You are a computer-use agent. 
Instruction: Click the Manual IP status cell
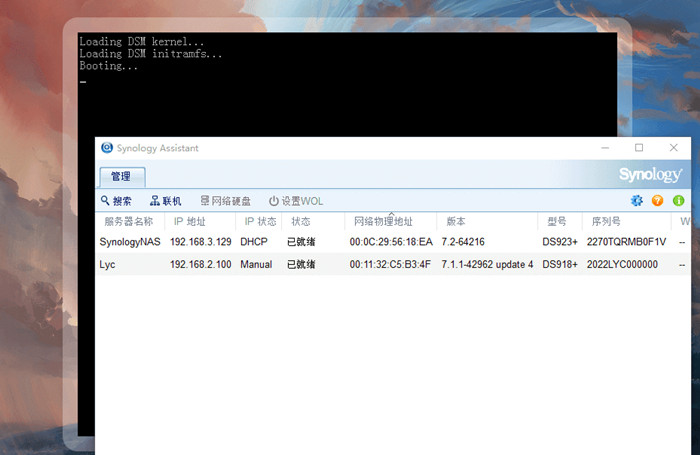(x=256, y=264)
